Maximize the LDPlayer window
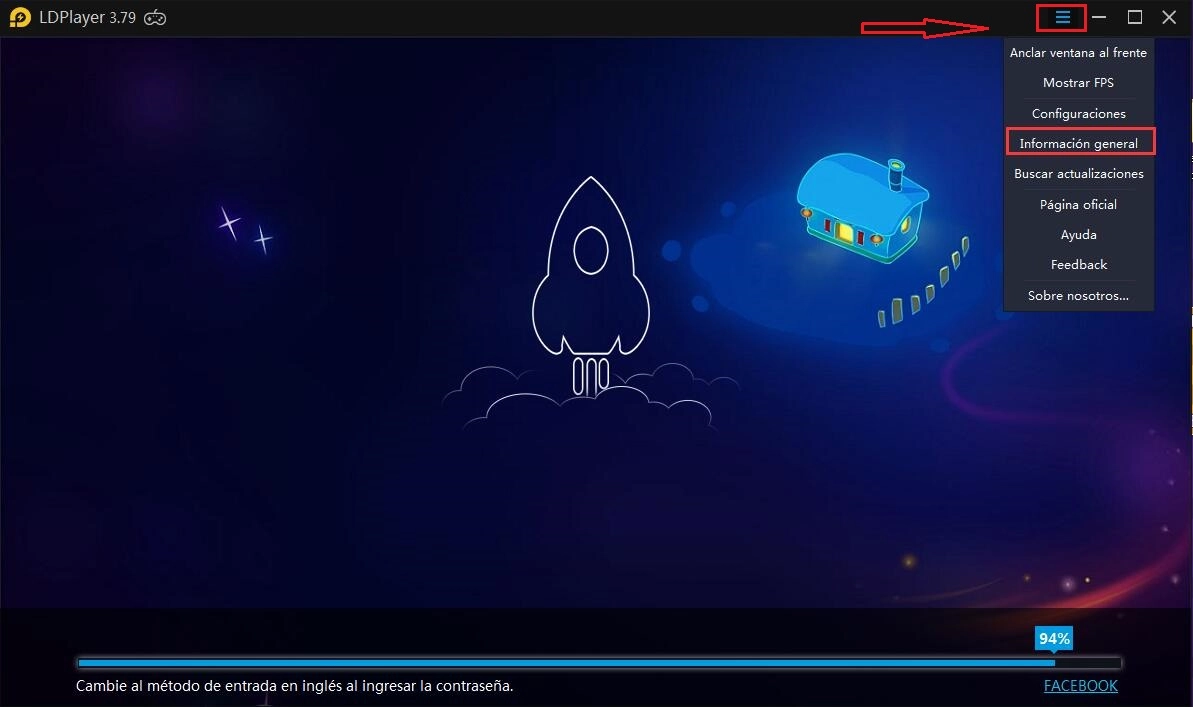 (x=1134, y=17)
